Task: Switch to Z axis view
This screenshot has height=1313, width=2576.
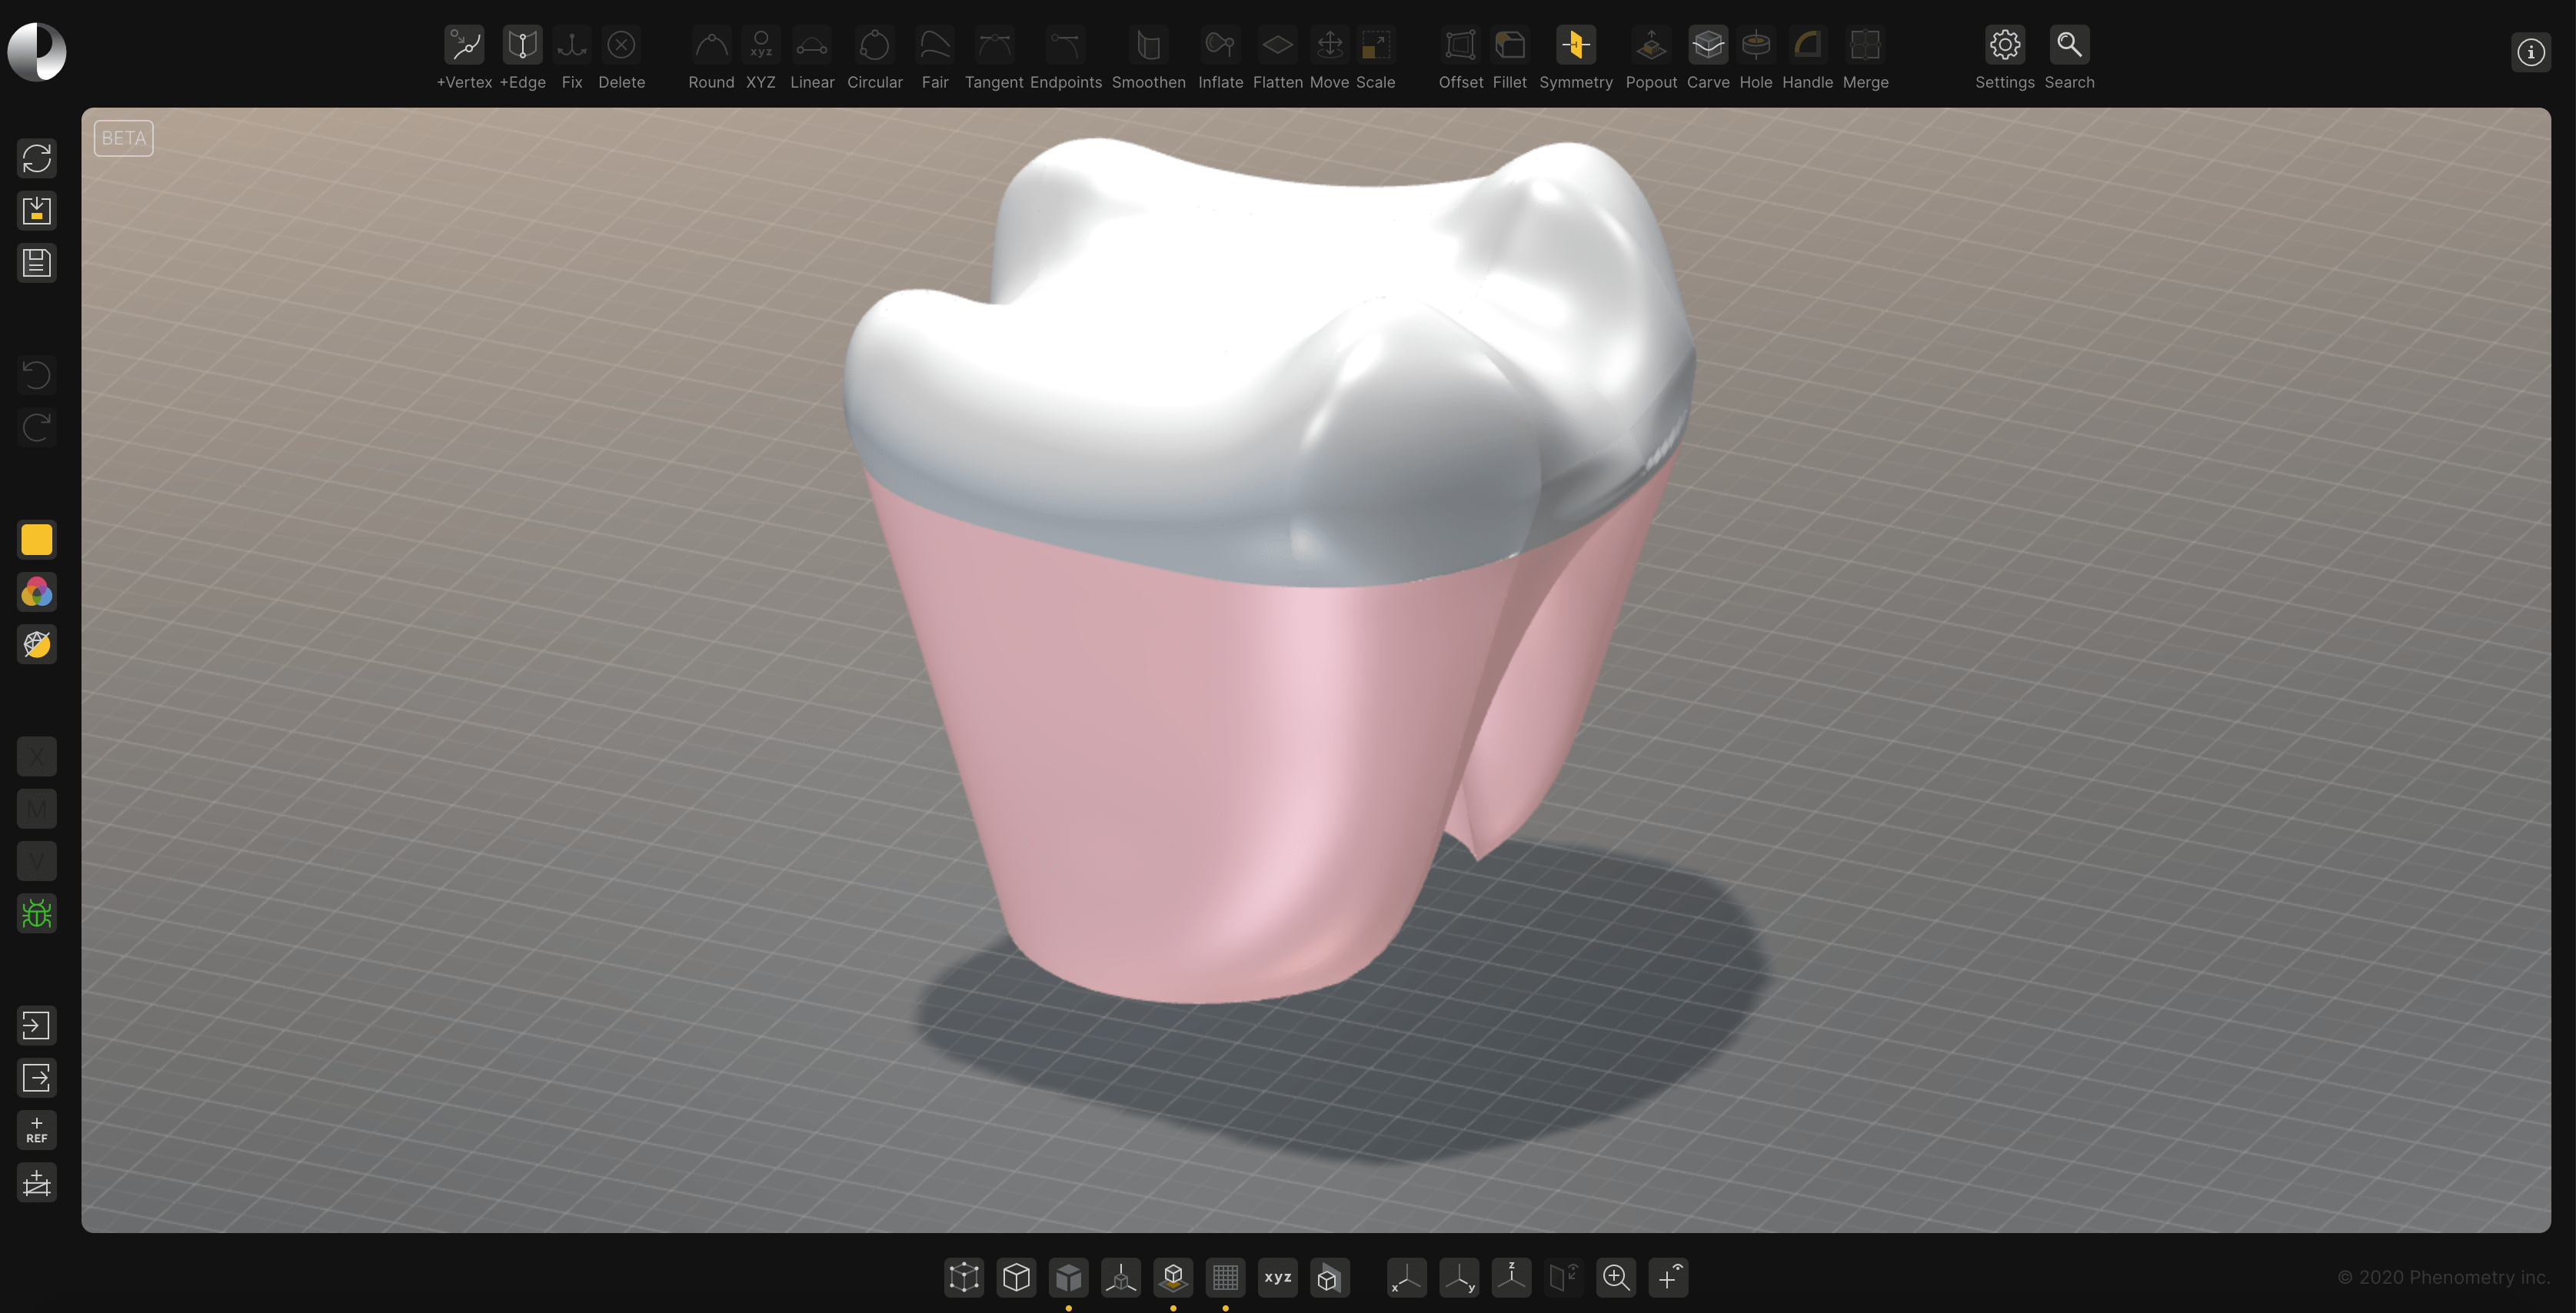Action: click(x=1511, y=1277)
